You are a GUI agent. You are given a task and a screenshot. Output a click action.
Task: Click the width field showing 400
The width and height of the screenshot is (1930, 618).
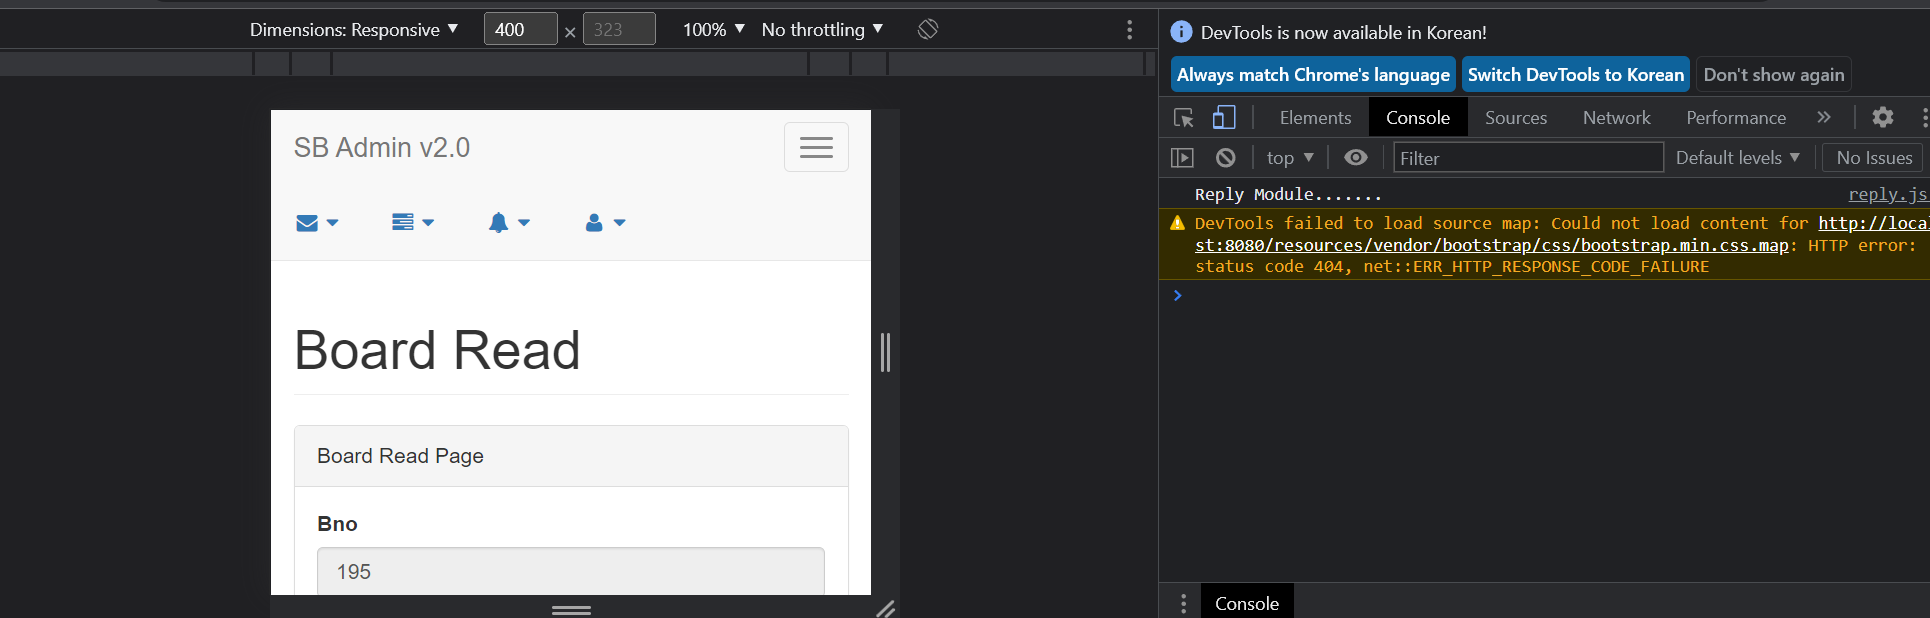pyautogui.click(x=520, y=29)
